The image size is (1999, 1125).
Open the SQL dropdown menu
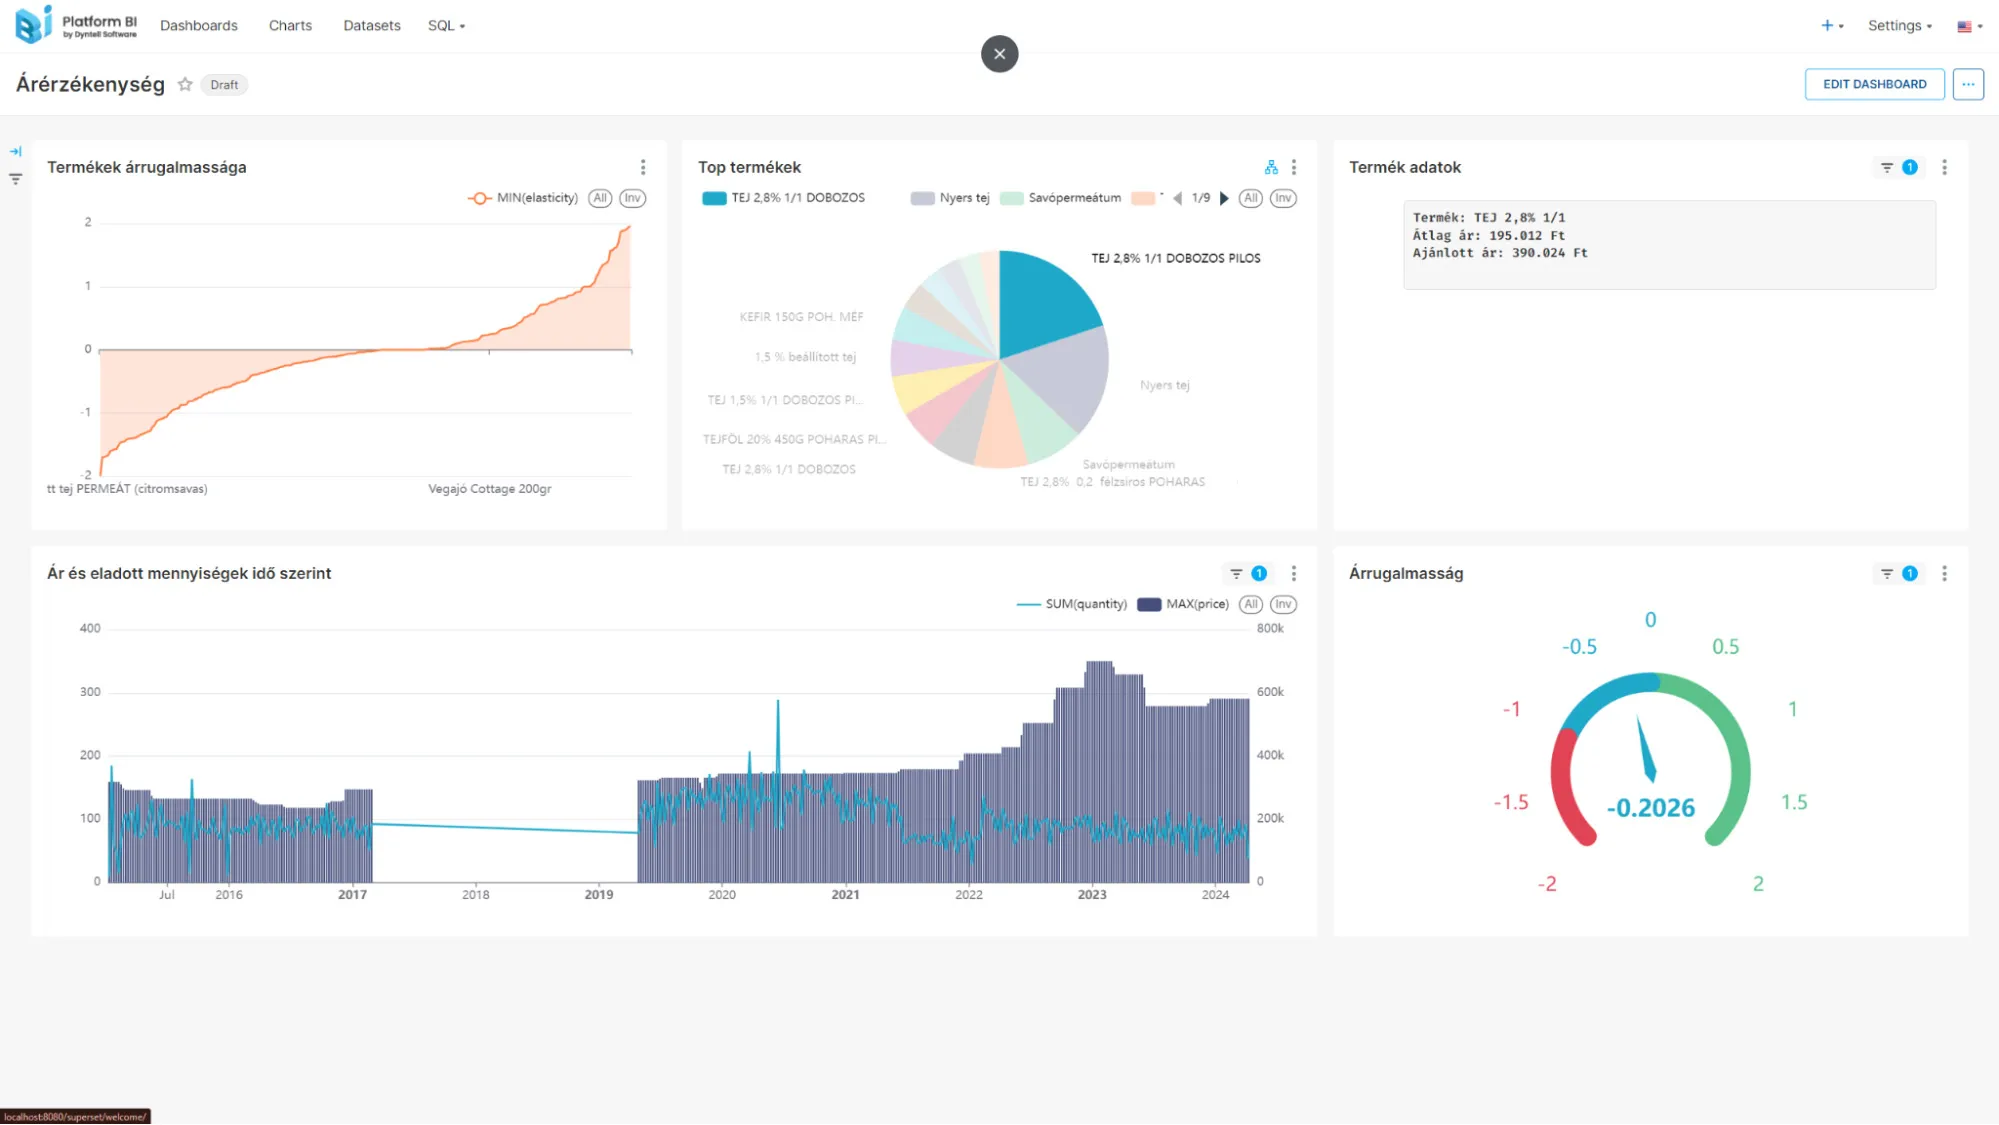click(446, 26)
